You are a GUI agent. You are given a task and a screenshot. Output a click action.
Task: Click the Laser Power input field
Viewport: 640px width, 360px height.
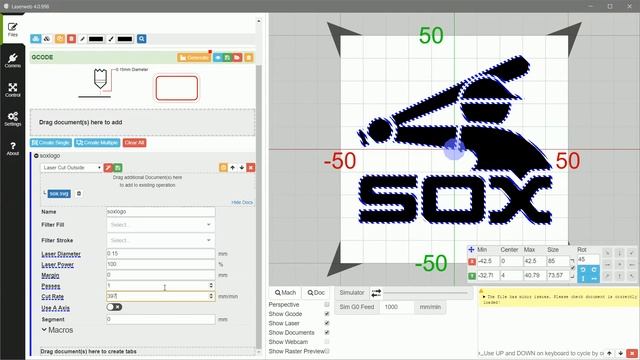pos(160,264)
